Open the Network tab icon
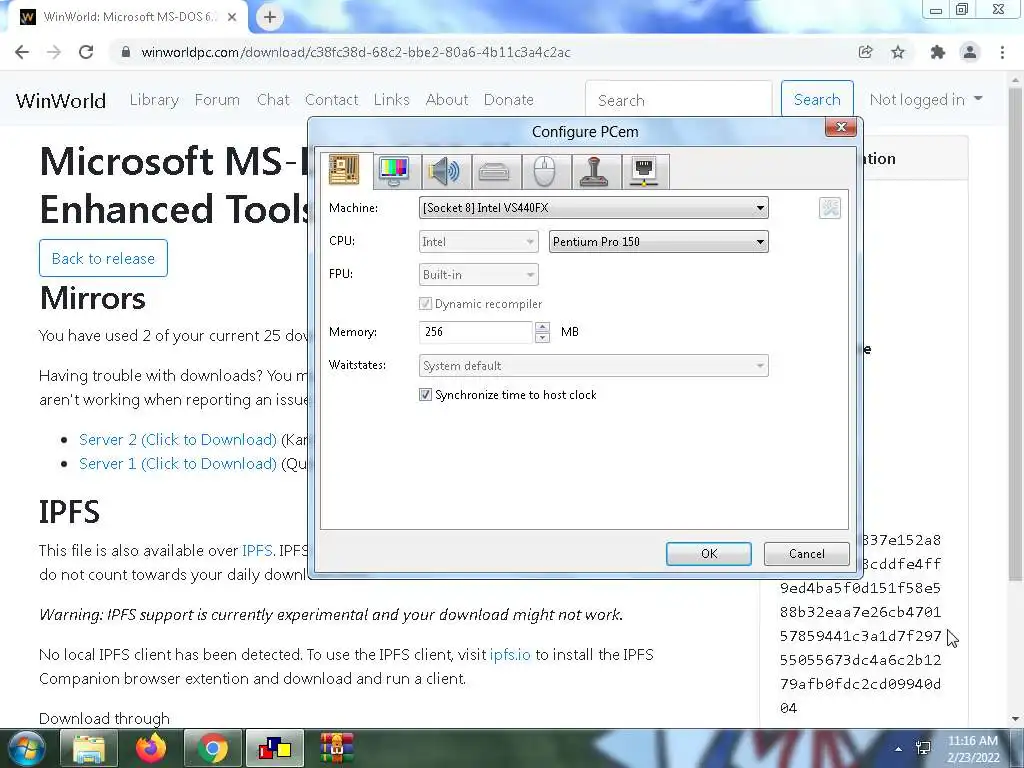Viewport: 1024px width, 768px height. click(x=645, y=172)
